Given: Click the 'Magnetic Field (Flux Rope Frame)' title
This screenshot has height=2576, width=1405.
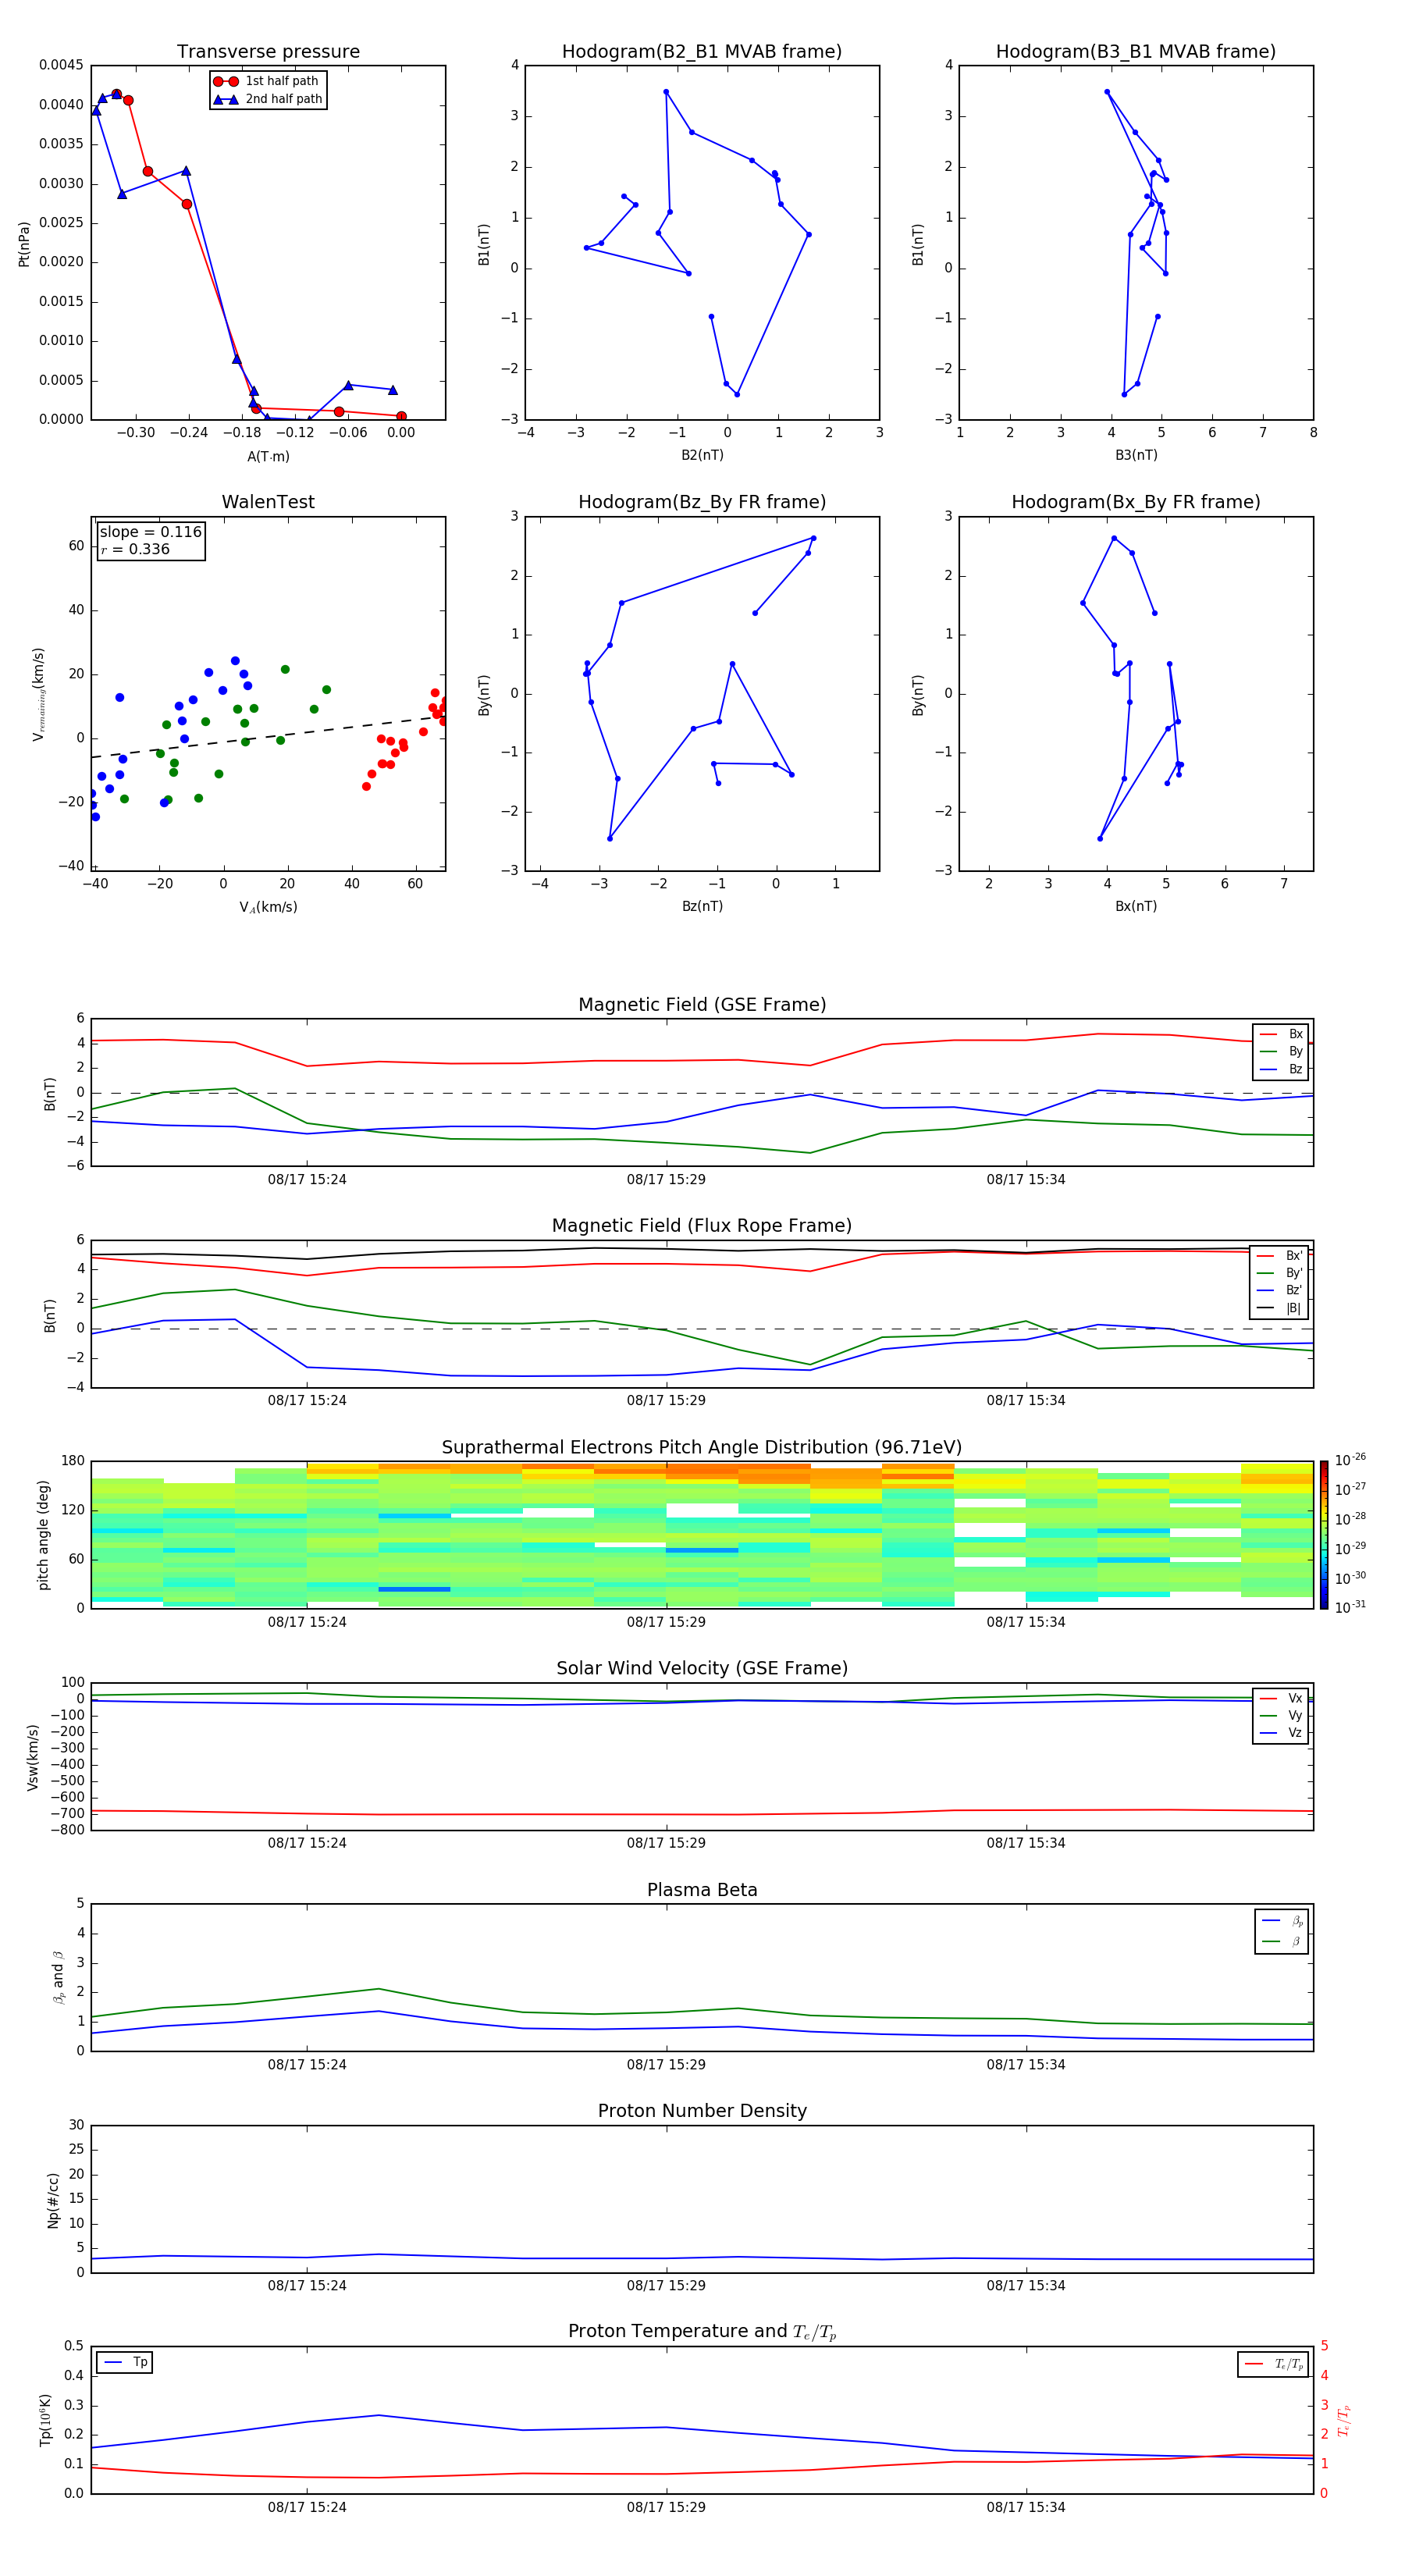Looking at the screenshot, I should (x=702, y=1226).
